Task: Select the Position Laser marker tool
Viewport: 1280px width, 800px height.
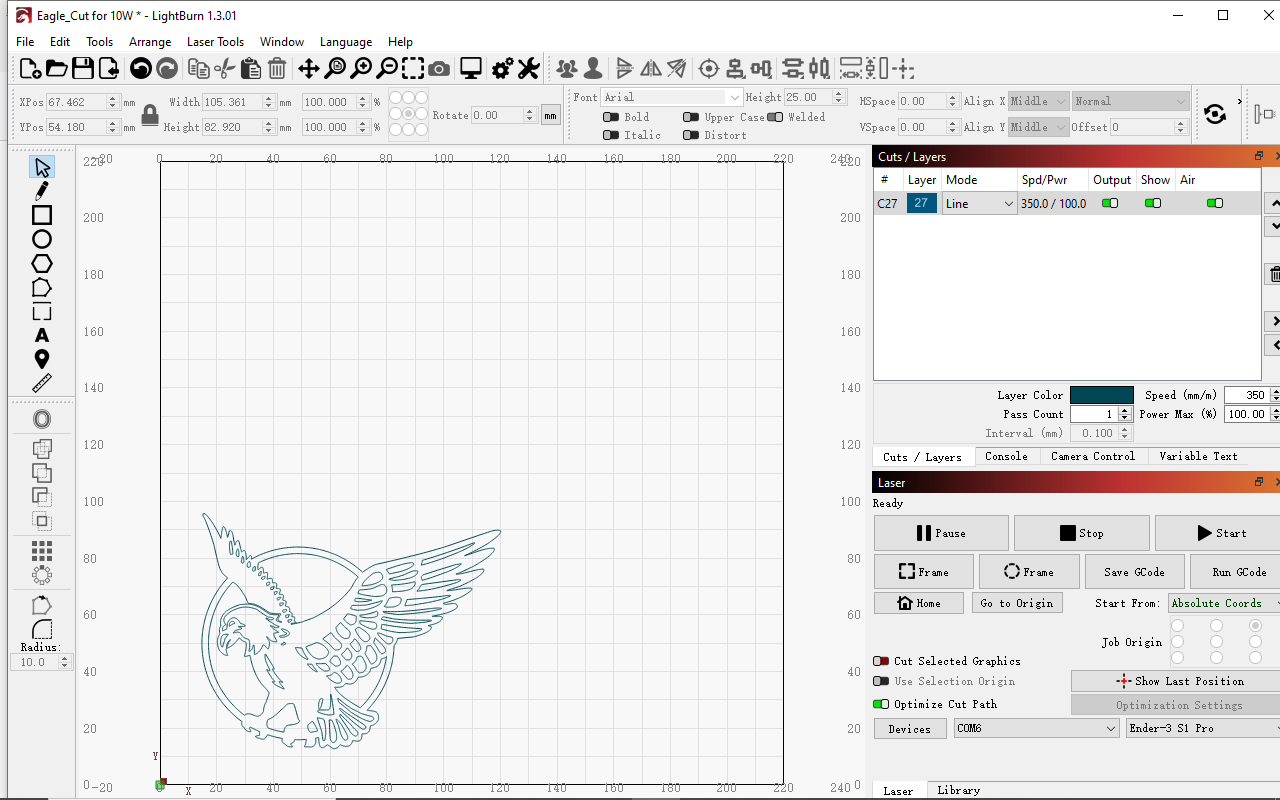Action: point(42,359)
